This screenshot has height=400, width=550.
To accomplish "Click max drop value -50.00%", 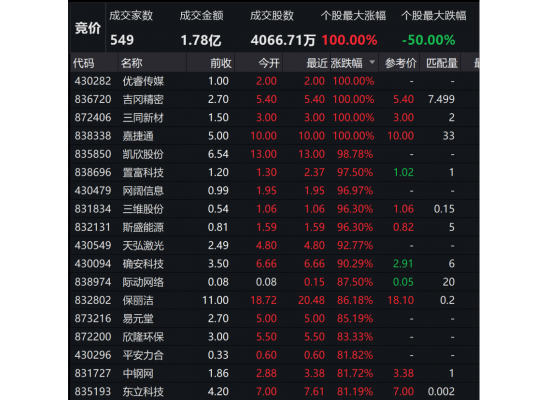I will tap(429, 40).
